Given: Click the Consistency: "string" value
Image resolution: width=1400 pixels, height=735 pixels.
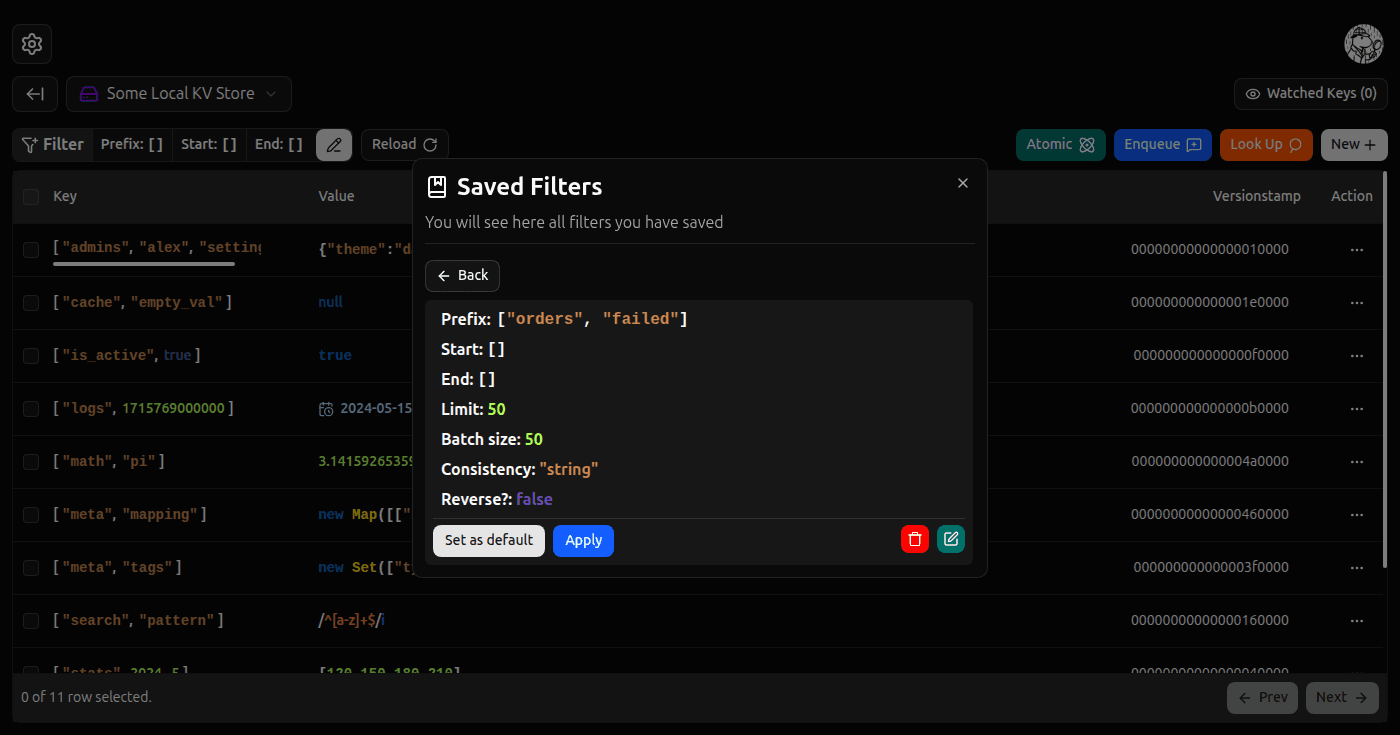Looking at the screenshot, I should pos(568,470).
